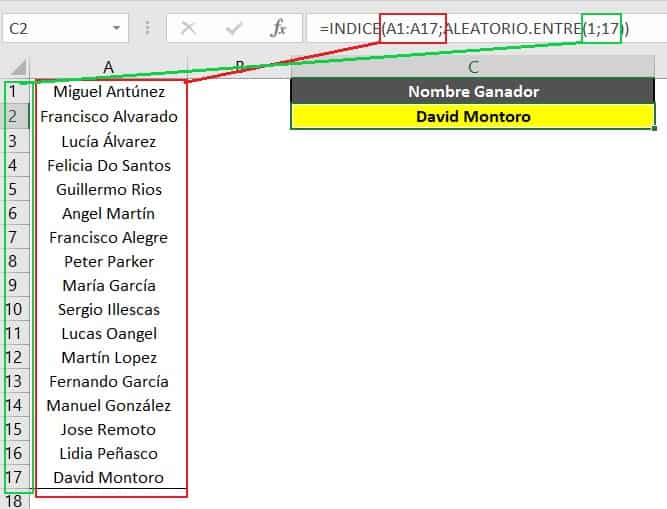Select row 9 header
667x509 pixels.
15,285
